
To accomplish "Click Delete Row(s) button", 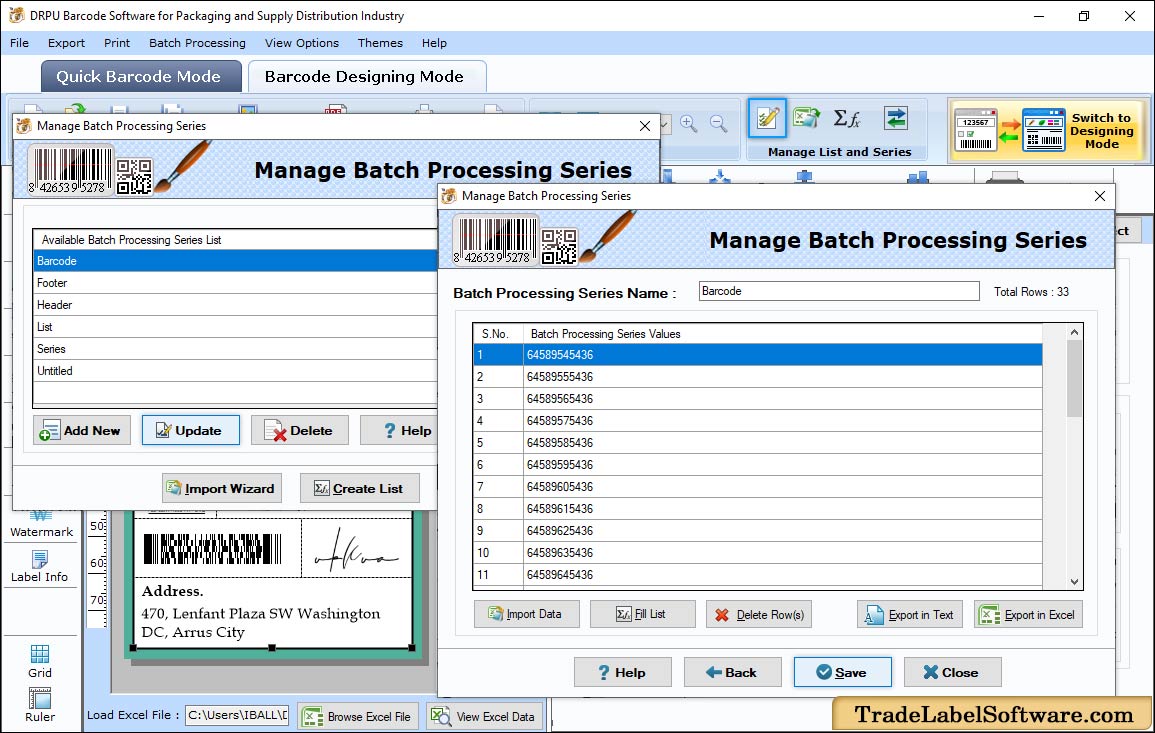I will click(759, 614).
